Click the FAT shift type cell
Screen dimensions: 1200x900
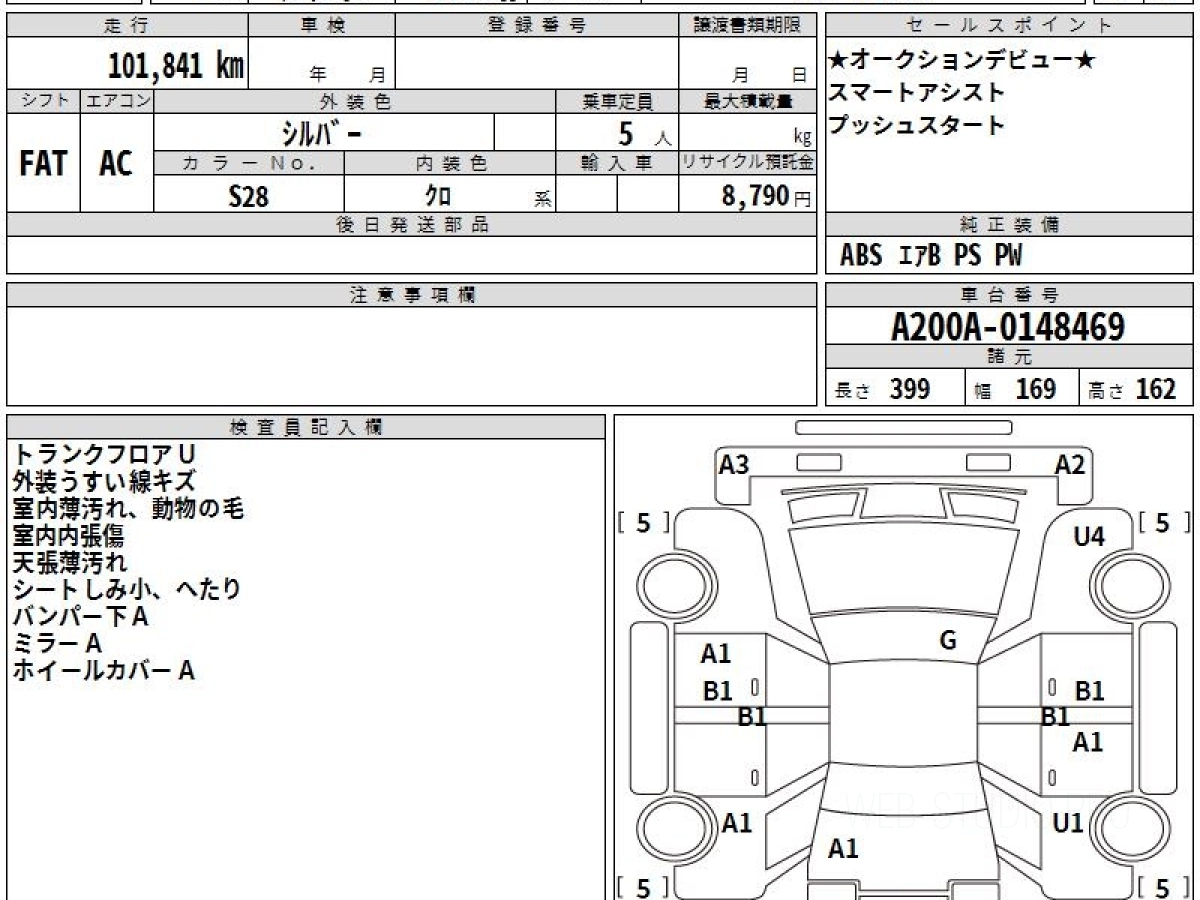(x=43, y=164)
